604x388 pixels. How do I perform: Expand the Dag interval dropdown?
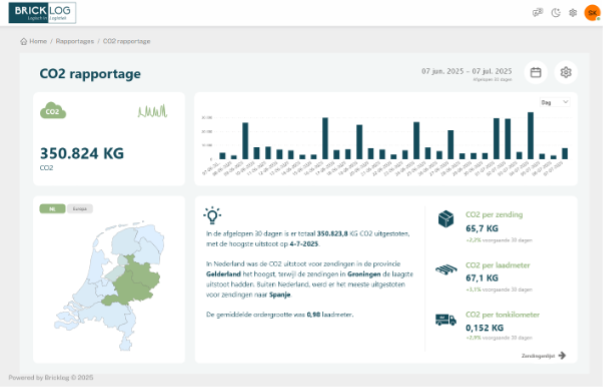pos(555,102)
